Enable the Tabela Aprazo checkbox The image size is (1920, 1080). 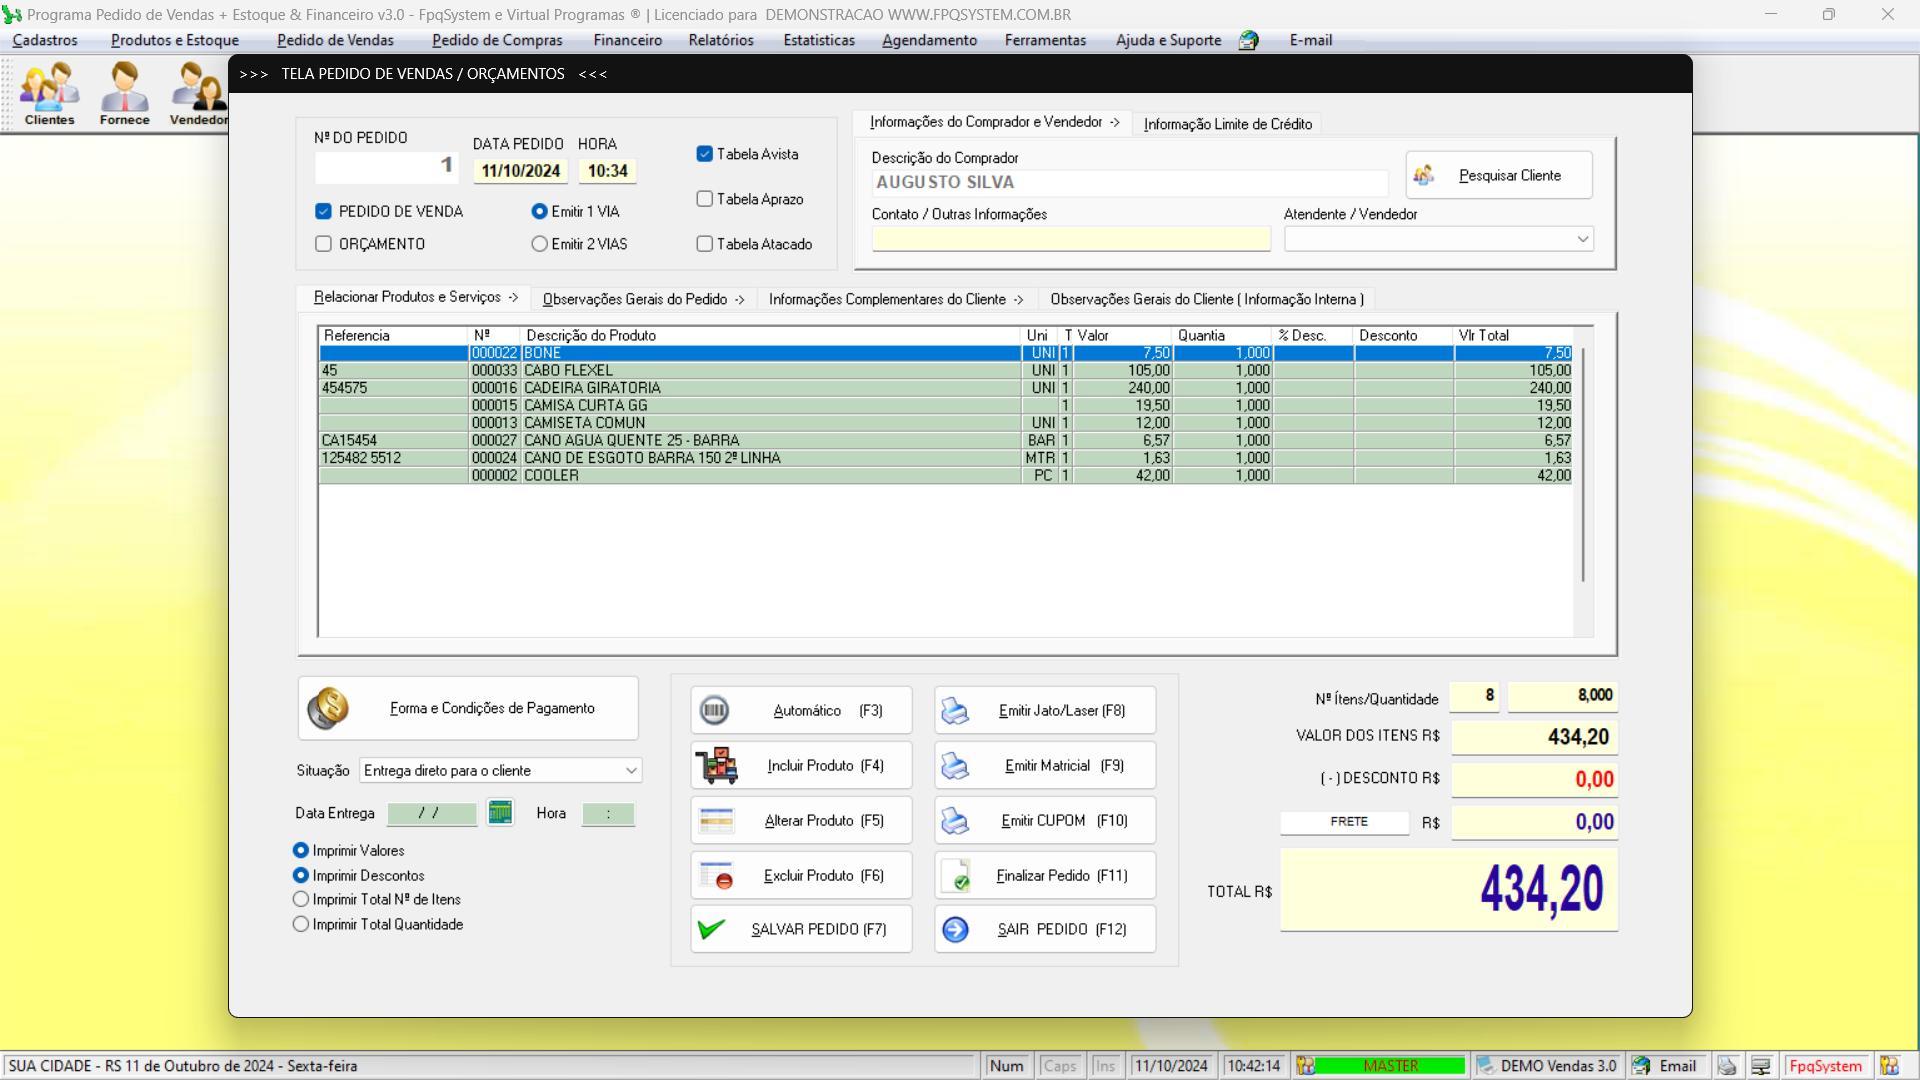point(705,199)
